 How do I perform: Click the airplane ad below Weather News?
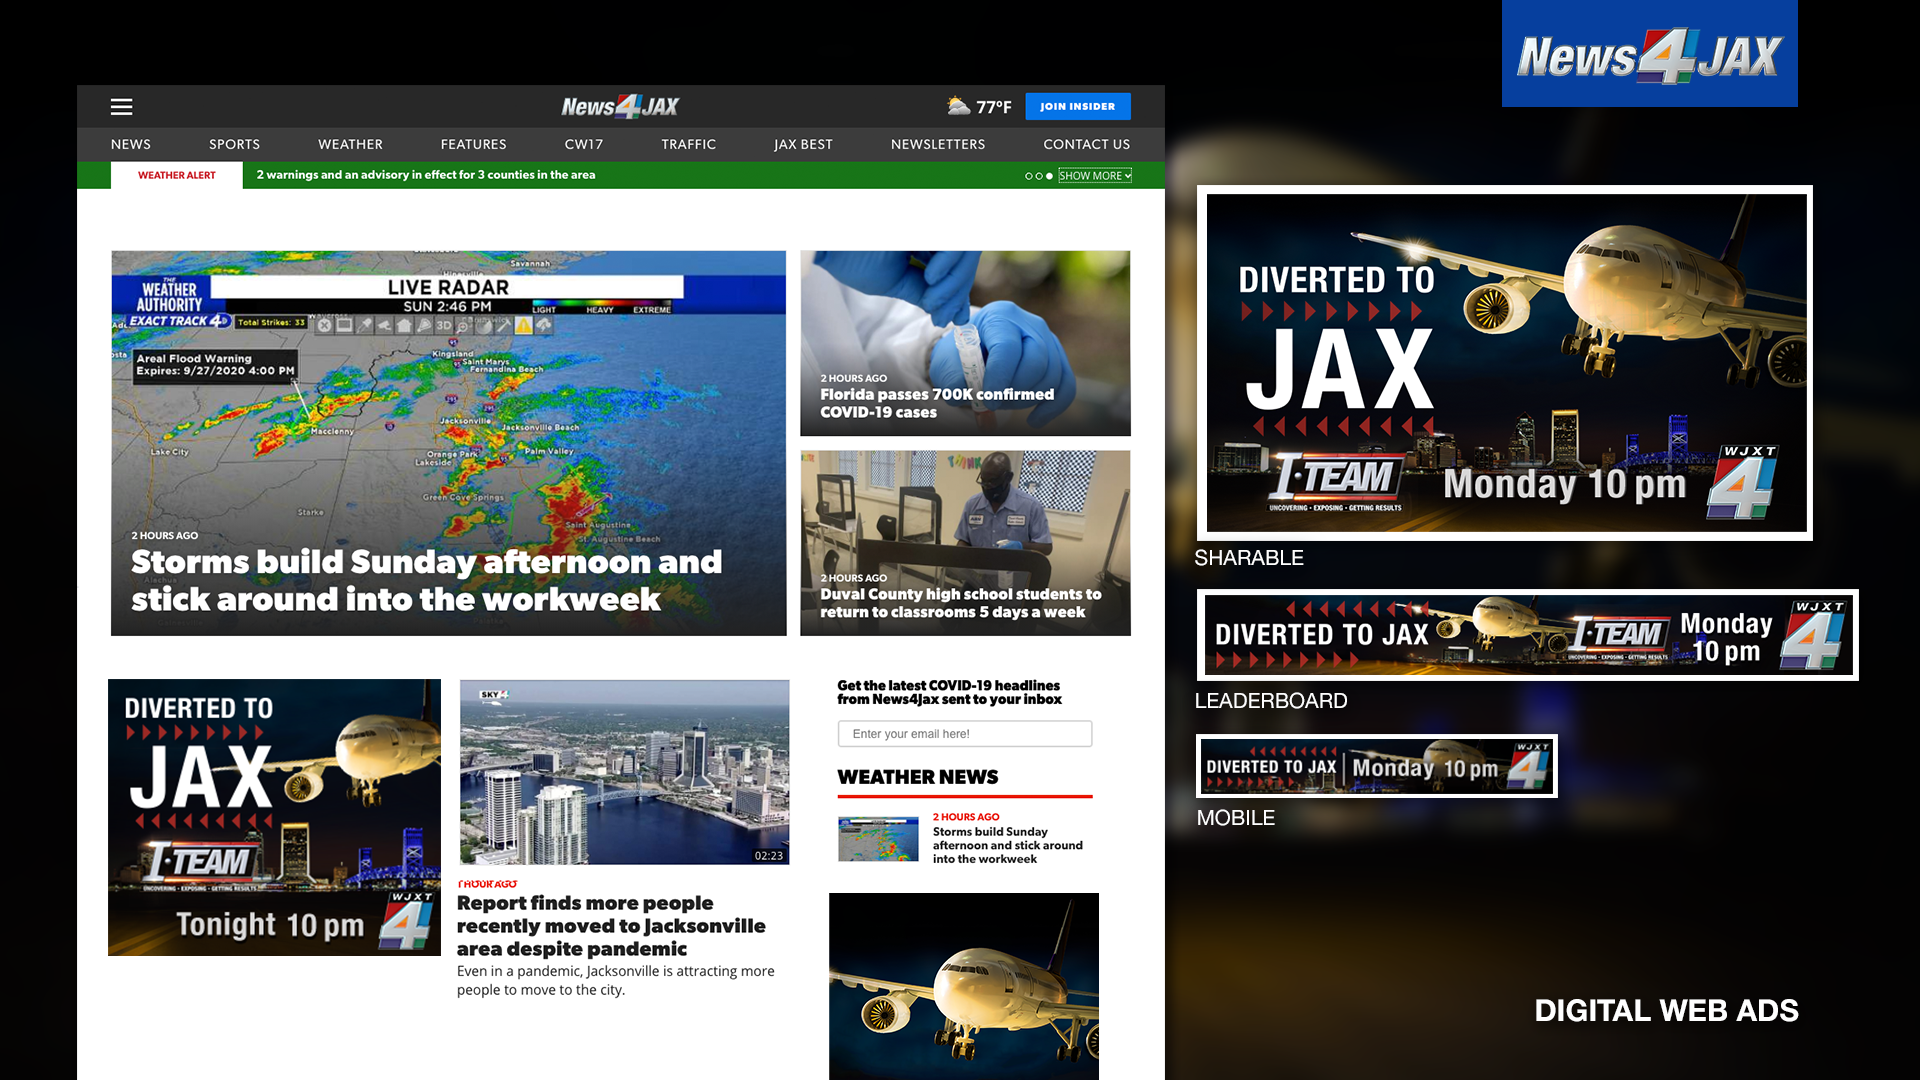tap(964, 986)
